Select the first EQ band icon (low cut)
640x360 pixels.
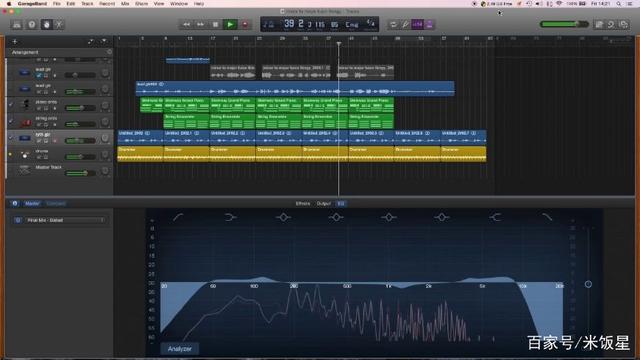tap(178, 217)
